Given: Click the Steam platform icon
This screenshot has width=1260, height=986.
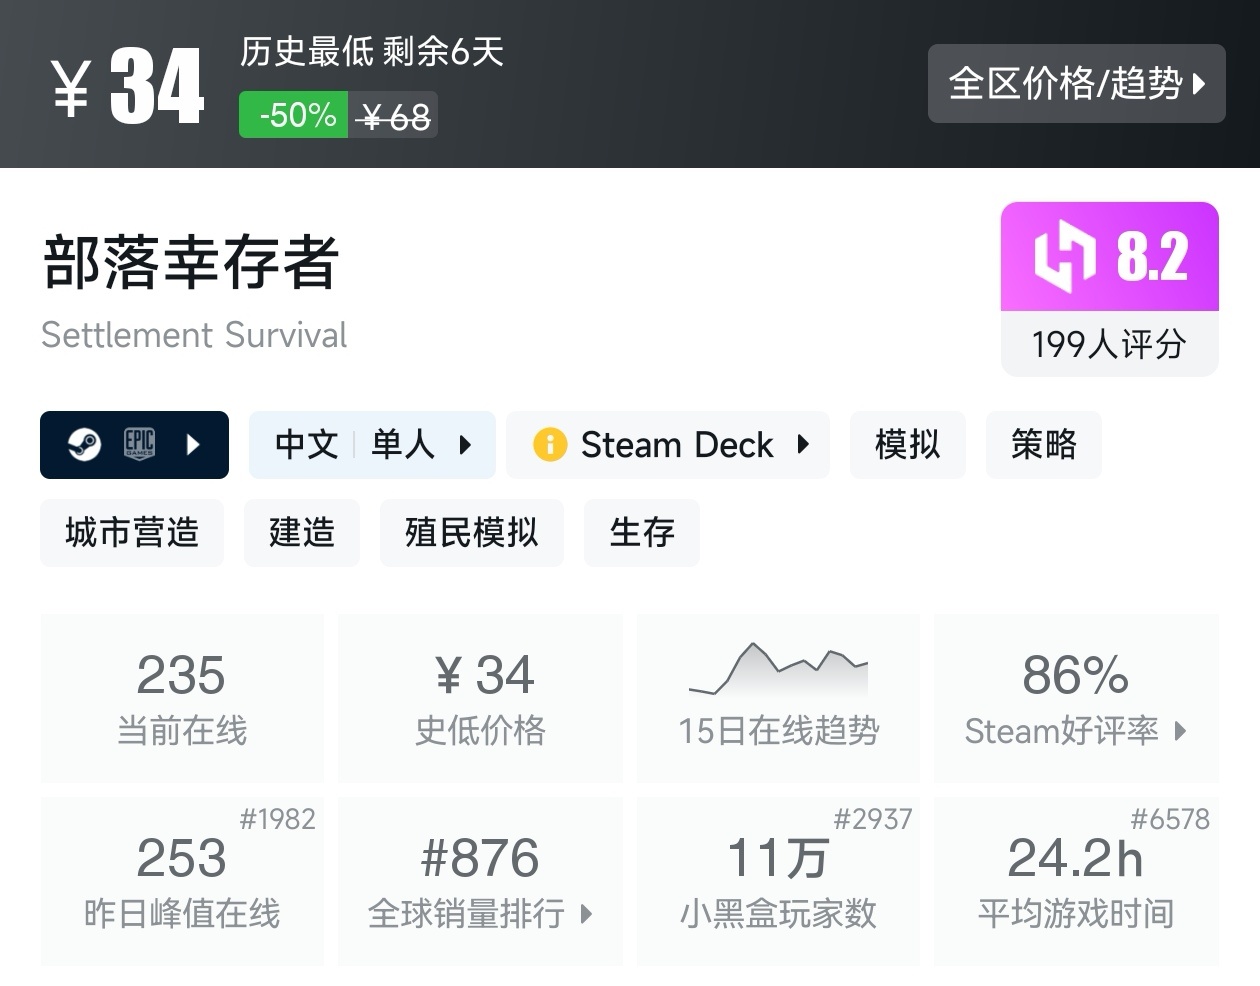Looking at the screenshot, I should click(84, 444).
